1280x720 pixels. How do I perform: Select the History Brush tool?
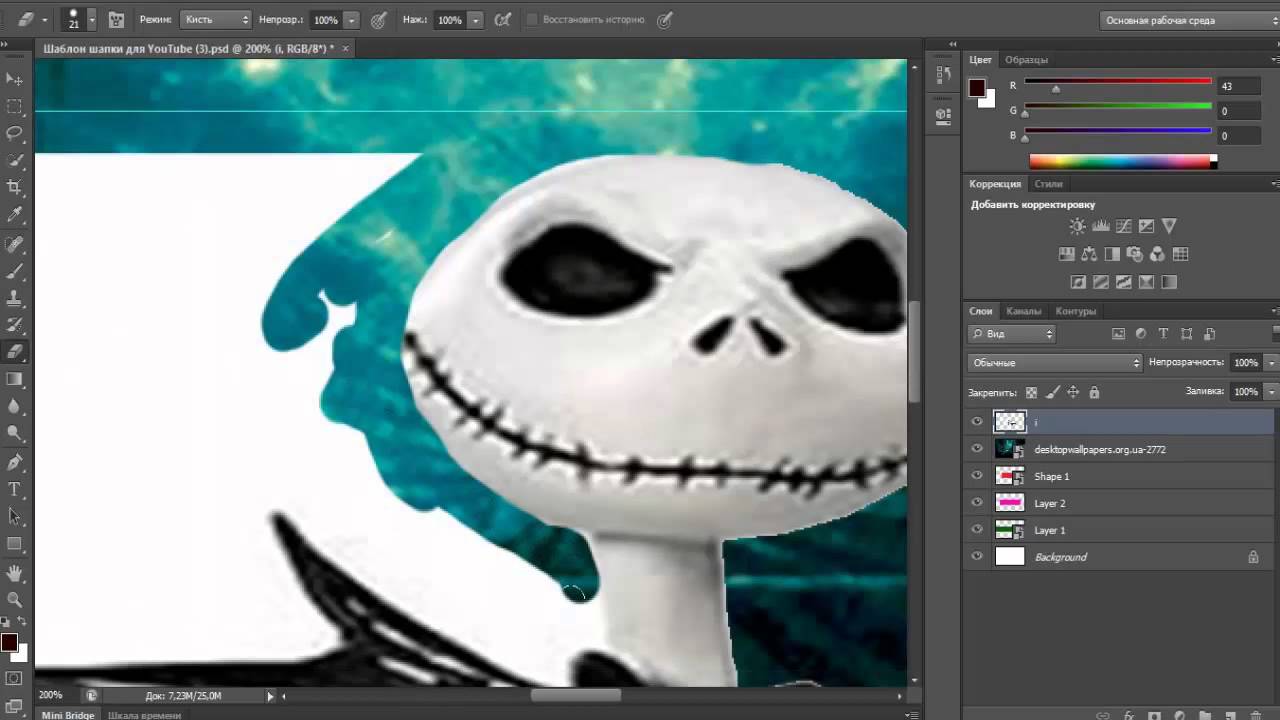(x=14, y=325)
